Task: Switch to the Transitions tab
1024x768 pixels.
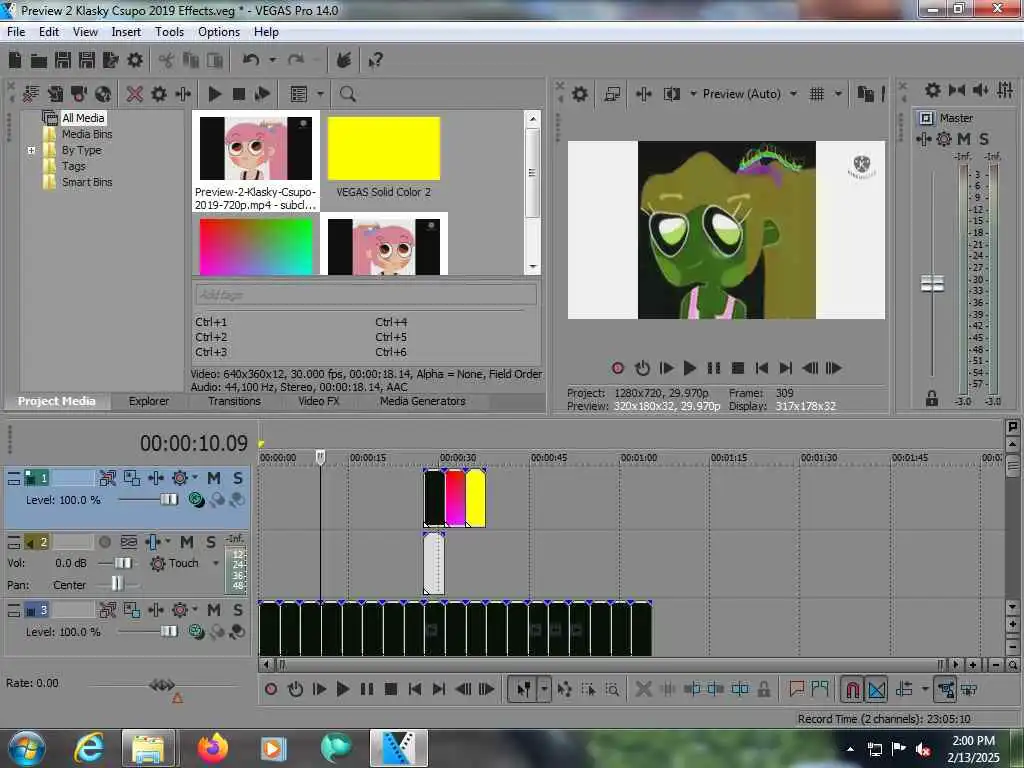Action: (x=234, y=401)
